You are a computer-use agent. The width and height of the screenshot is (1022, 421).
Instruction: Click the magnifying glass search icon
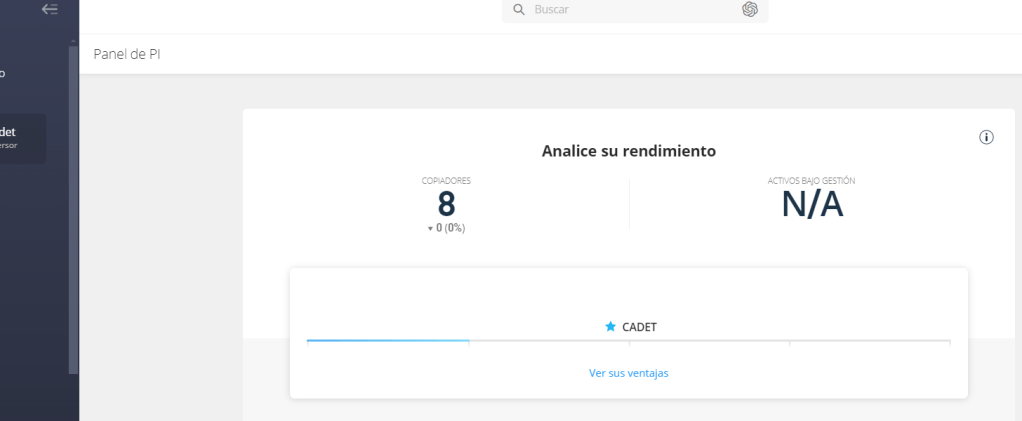click(518, 9)
